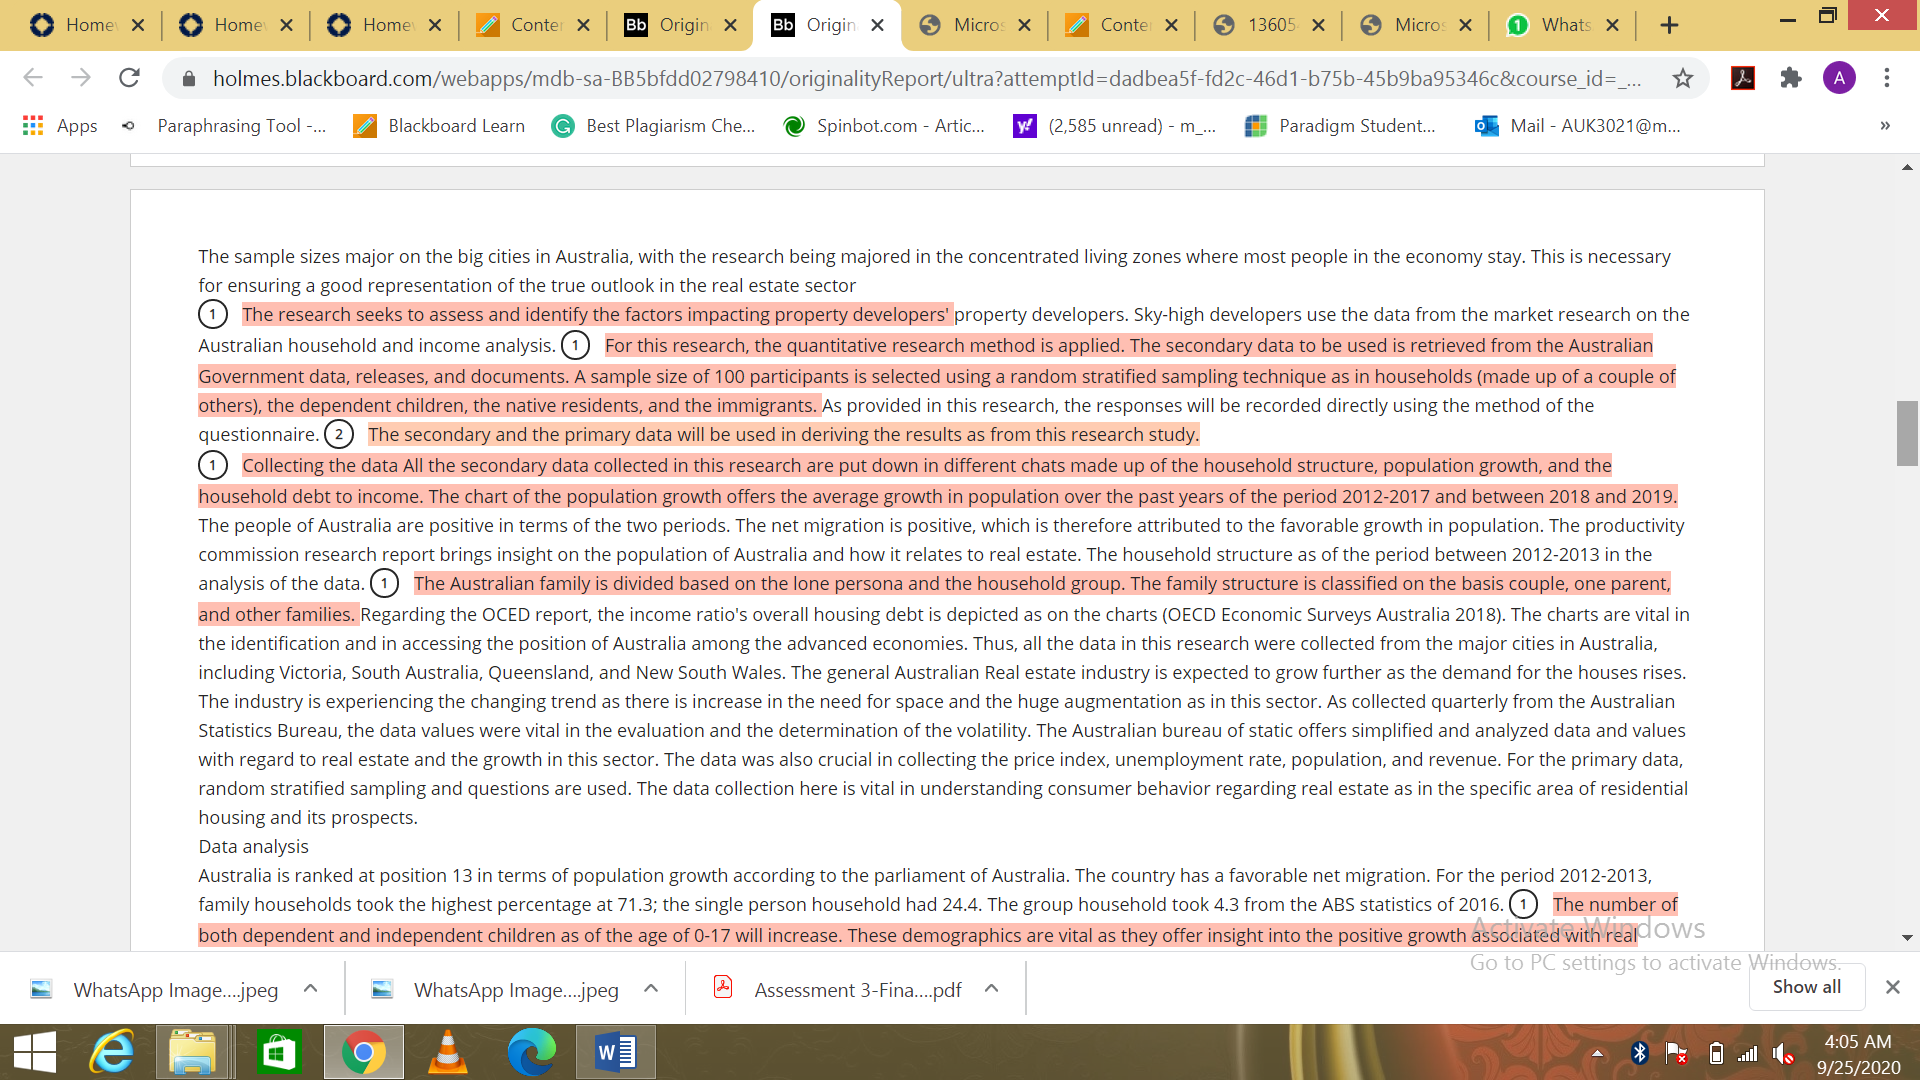This screenshot has height=1080, width=1920.
Task: Click the Bluetooth tray icon
Action: click(x=1640, y=1053)
